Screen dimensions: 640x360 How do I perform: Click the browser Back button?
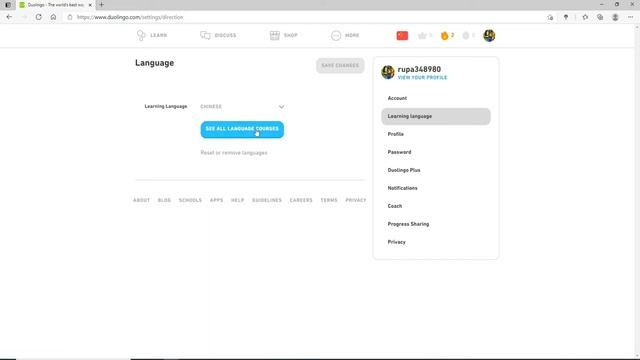click(x=9, y=17)
